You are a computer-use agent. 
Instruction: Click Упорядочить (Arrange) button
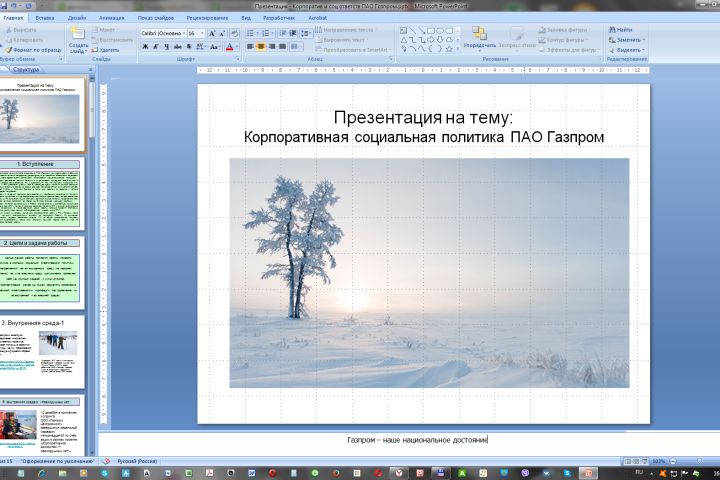479,37
